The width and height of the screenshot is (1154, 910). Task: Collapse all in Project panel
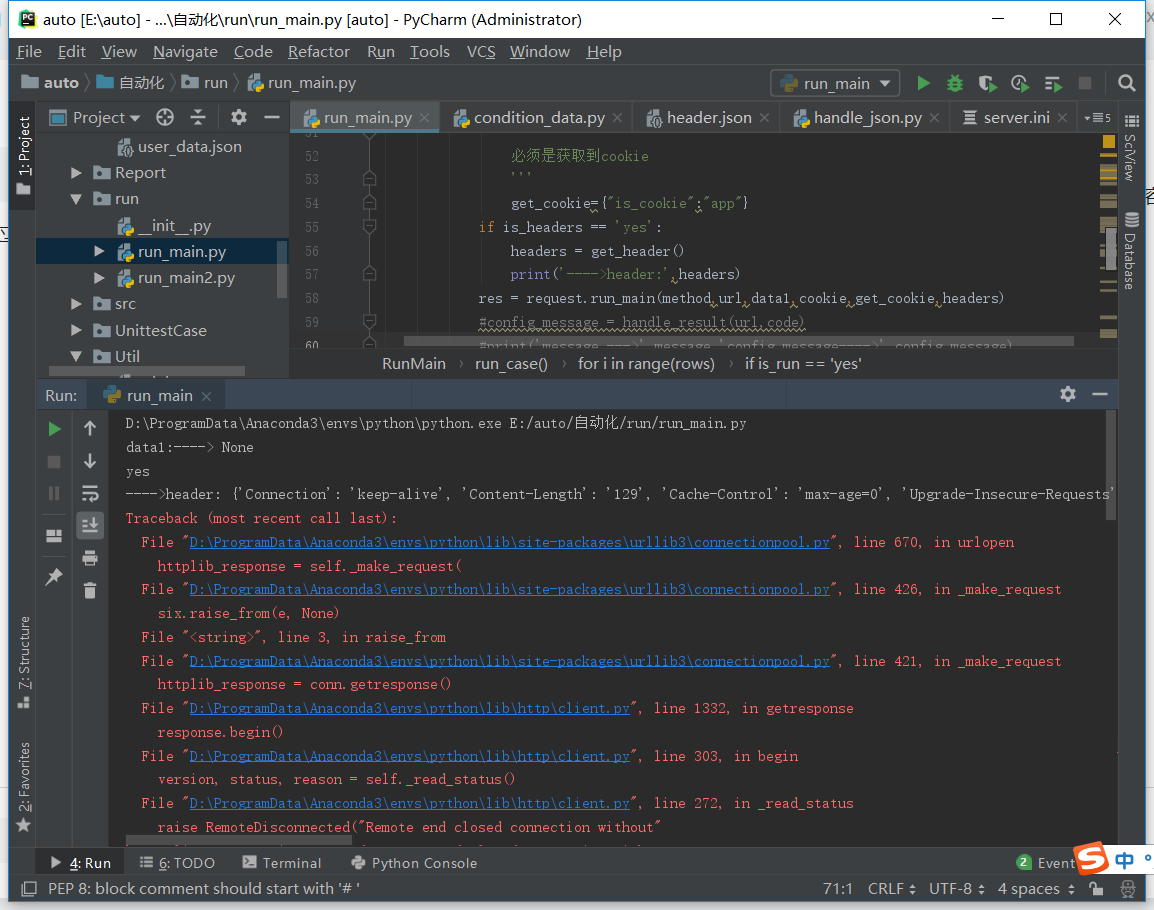coord(198,117)
